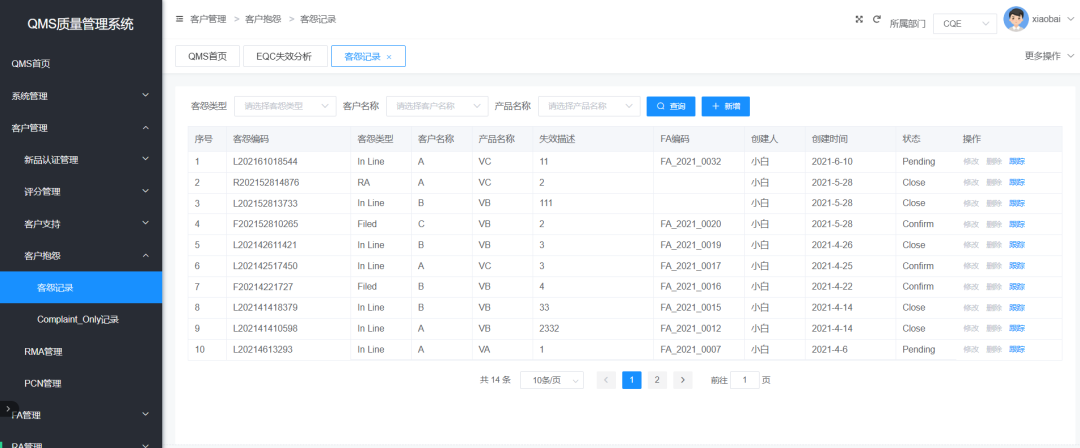Click 客户抱怨 in the breadcrumb
Viewport: 1080px width, 448px height.
263,19
